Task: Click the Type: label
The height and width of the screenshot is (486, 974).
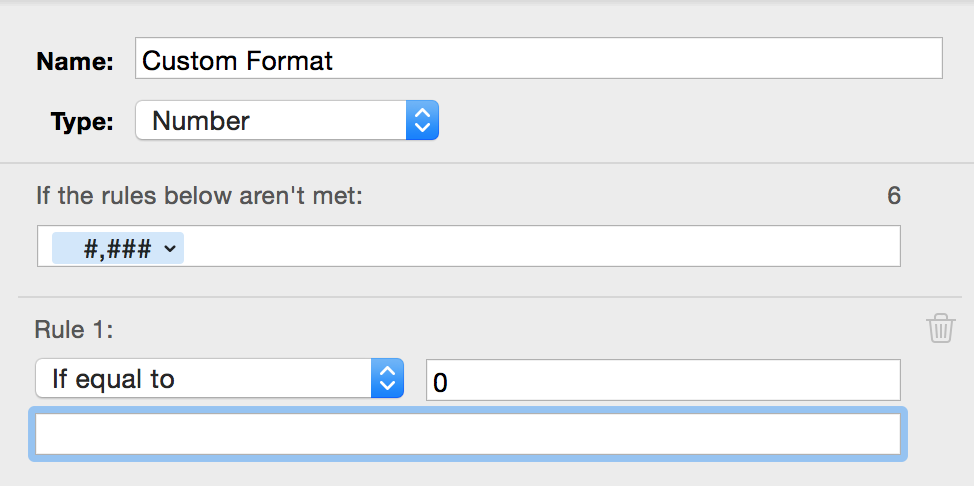Action: click(82, 122)
